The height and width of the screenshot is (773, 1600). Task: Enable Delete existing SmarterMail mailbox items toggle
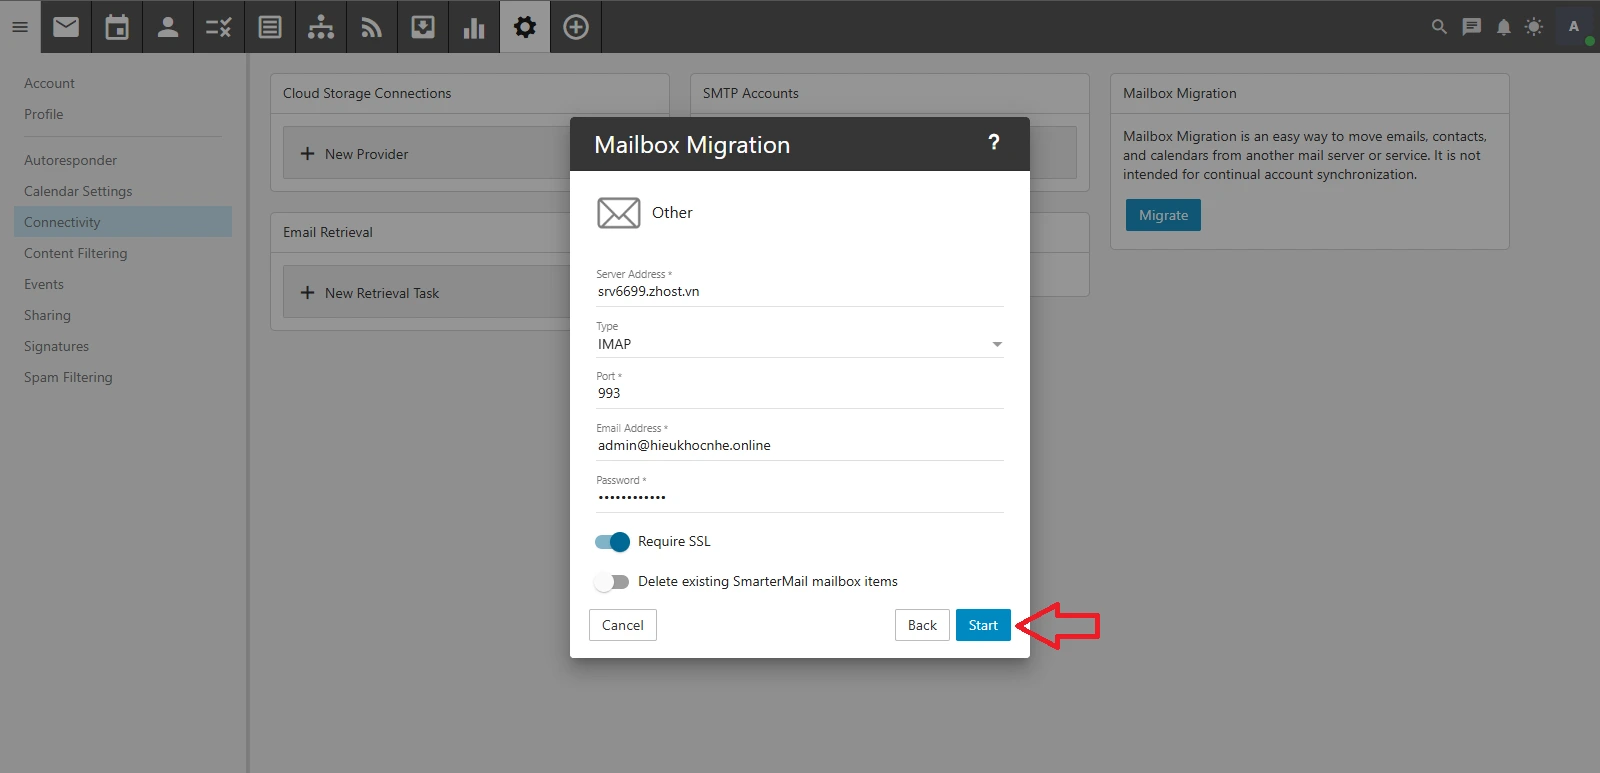612,582
